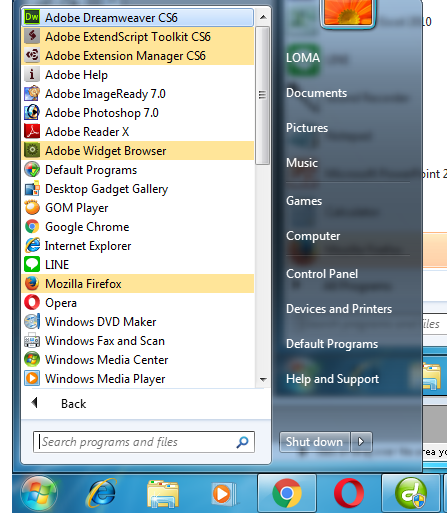Image resolution: width=447 pixels, height=513 pixels.
Task: Click the Adobe ExtendScript Toolkit CS6 icon
Action: (32, 36)
